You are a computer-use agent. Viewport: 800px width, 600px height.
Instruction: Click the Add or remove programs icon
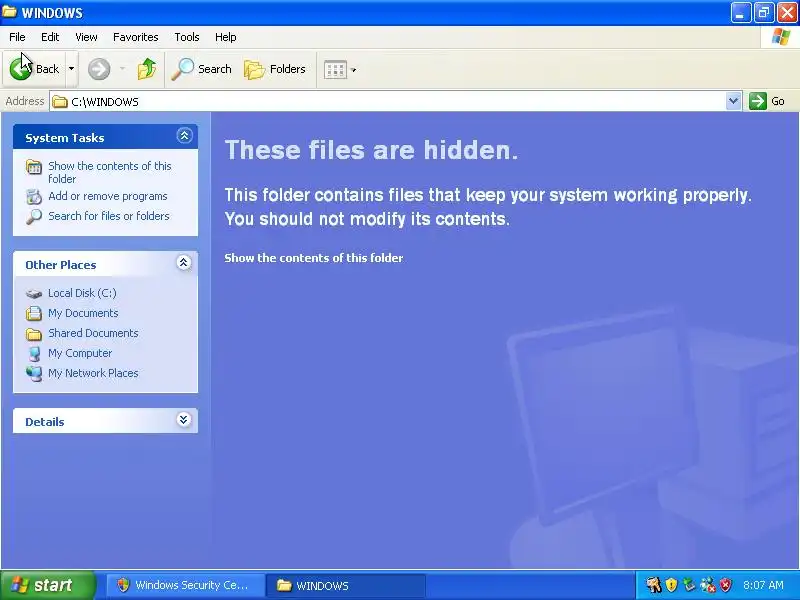34,196
